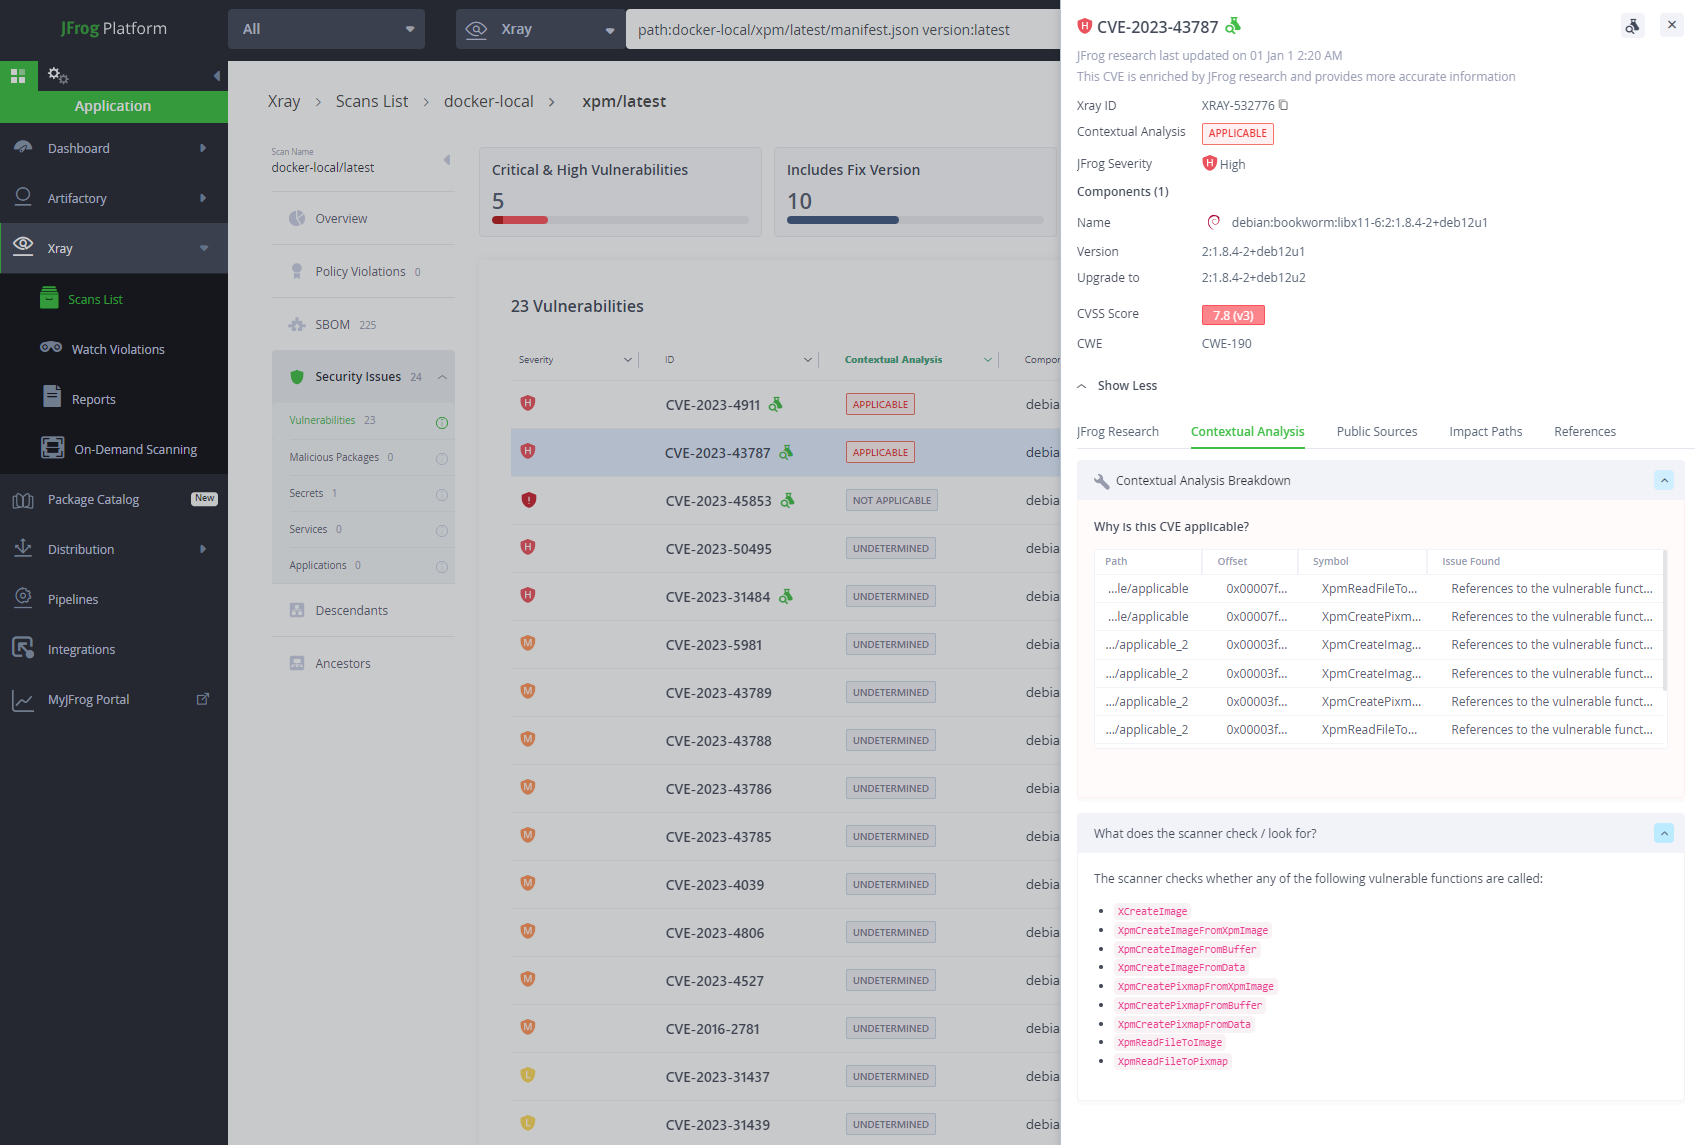Switch to the Impact Paths tab
Screen dimensions: 1695x1145
click(1486, 431)
